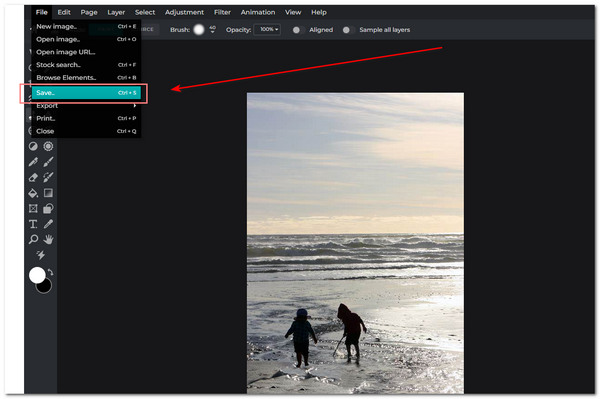Viewport: 600px width, 399px height.
Task: Open the Brush size 40 dropdown
Action: click(213, 29)
